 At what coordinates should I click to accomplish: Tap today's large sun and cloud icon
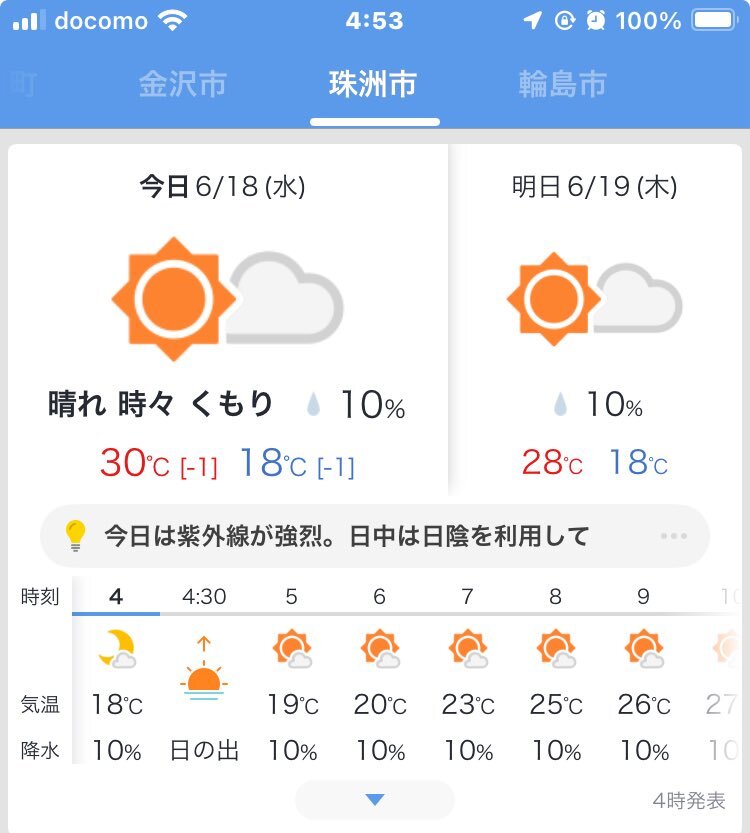point(227,299)
